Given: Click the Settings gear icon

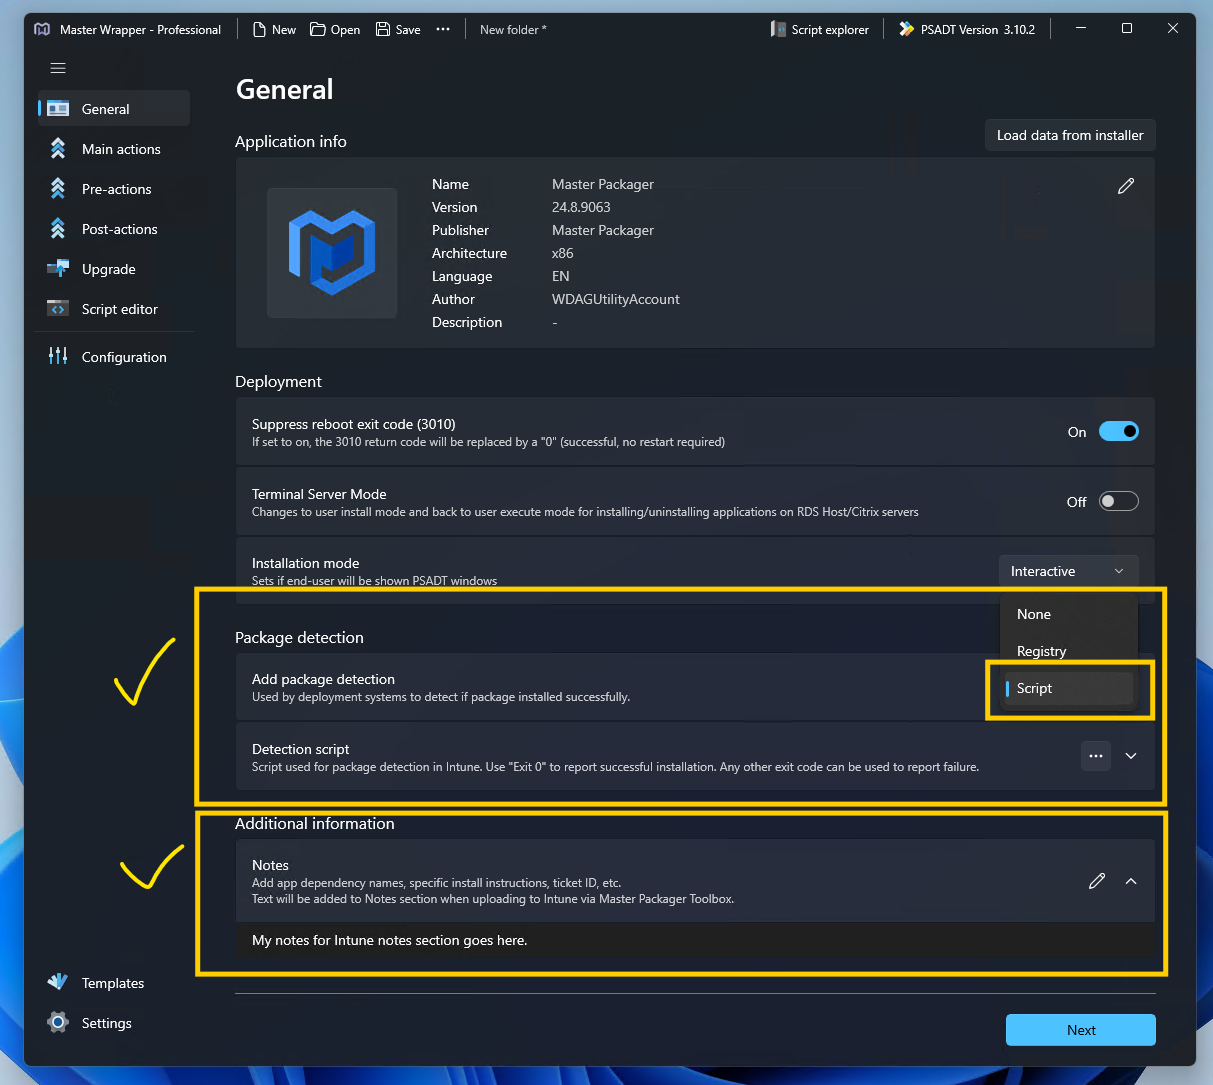Looking at the screenshot, I should click(58, 1022).
